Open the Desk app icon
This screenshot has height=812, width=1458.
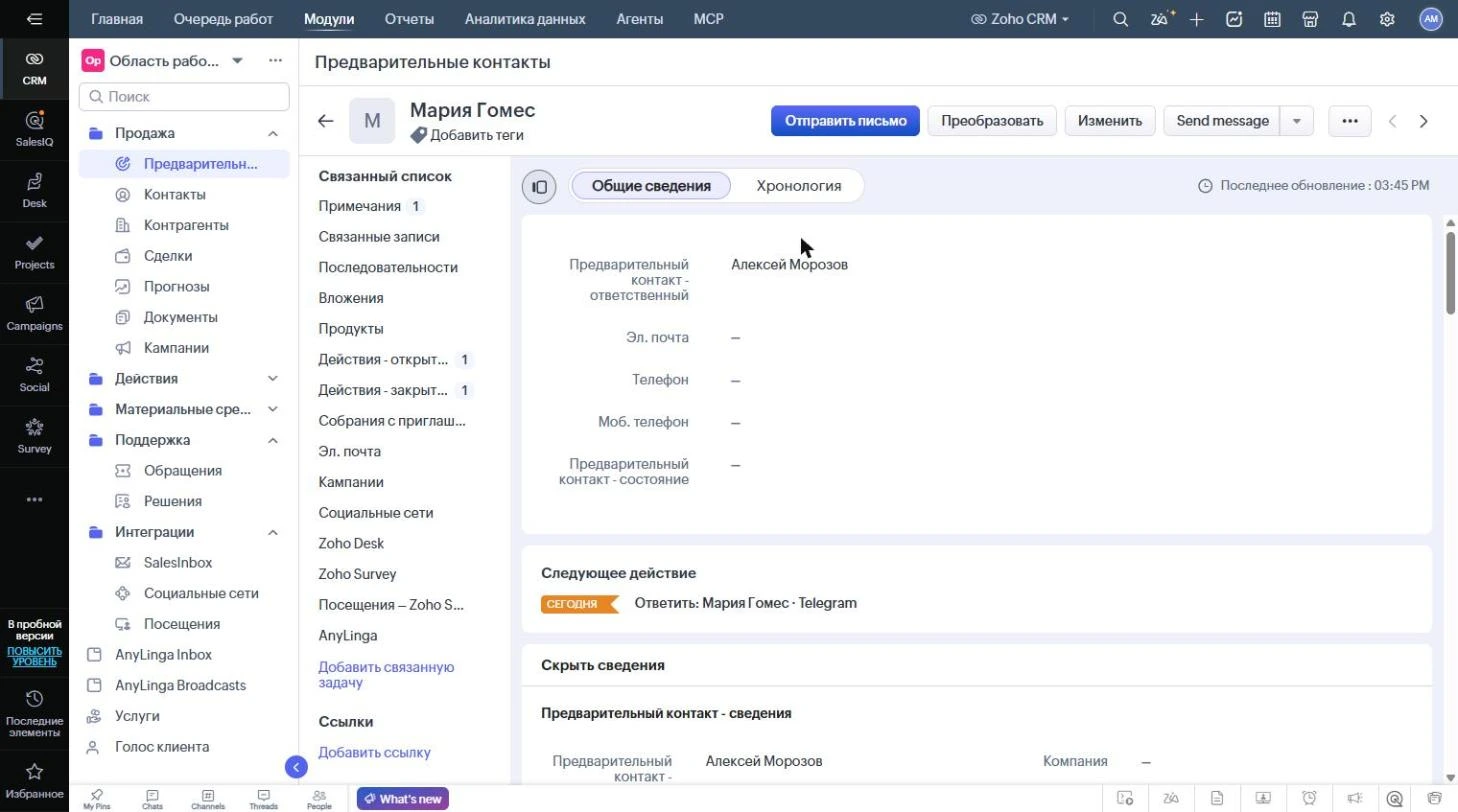point(34,189)
